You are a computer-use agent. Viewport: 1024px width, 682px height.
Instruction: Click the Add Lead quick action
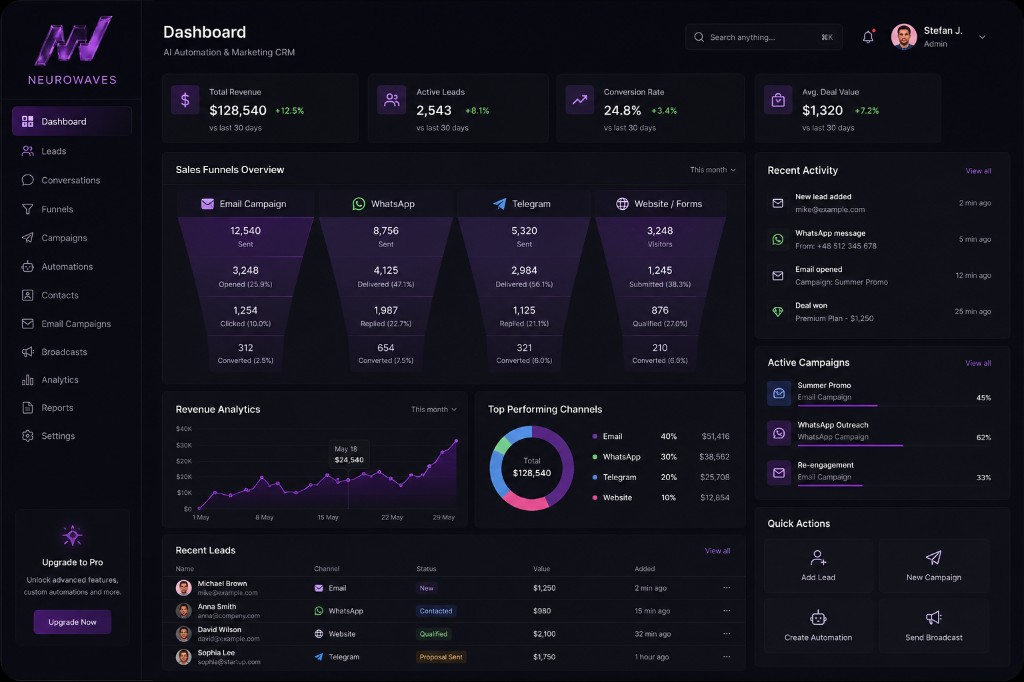click(818, 566)
